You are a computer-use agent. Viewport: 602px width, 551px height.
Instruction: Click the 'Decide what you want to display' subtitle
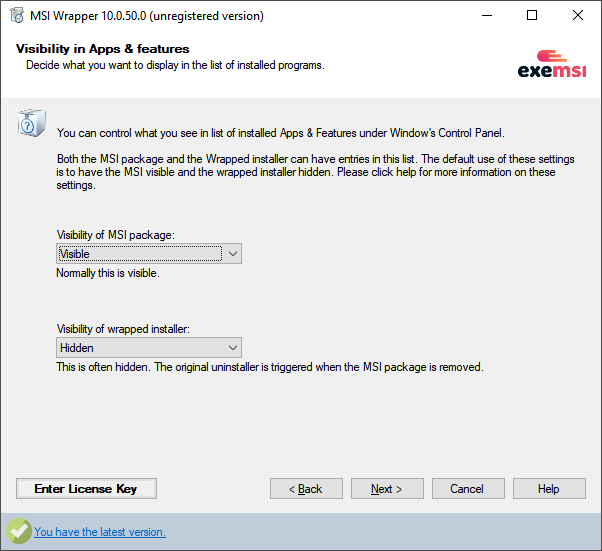pos(175,65)
